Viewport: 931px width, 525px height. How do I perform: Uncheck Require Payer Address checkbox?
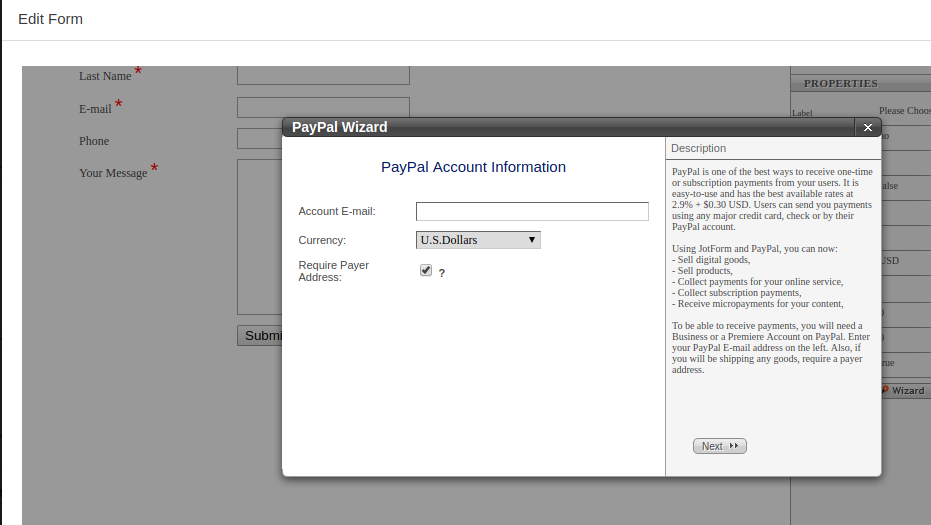[426, 271]
